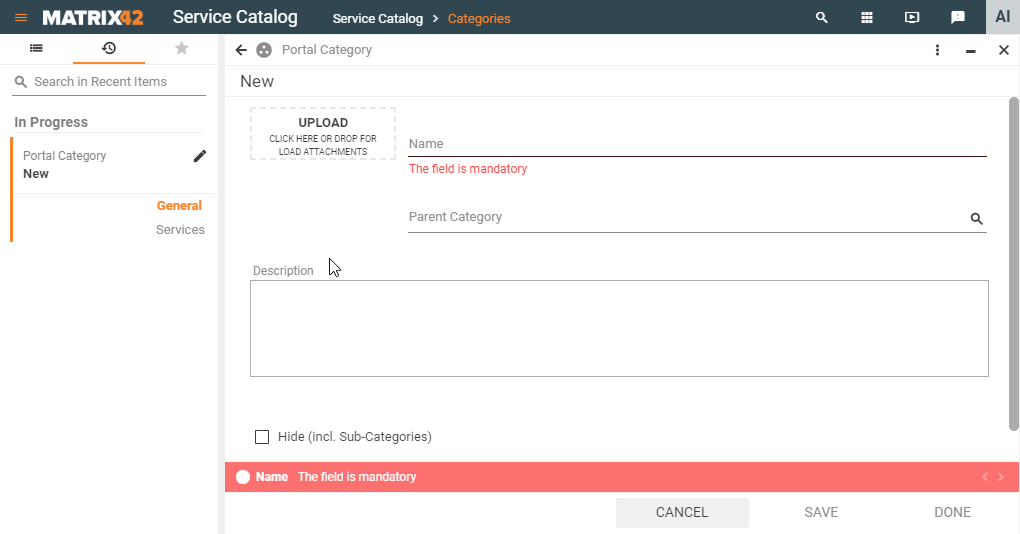Open the applications grid icon
1020x534 pixels.
(x=867, y=18)
